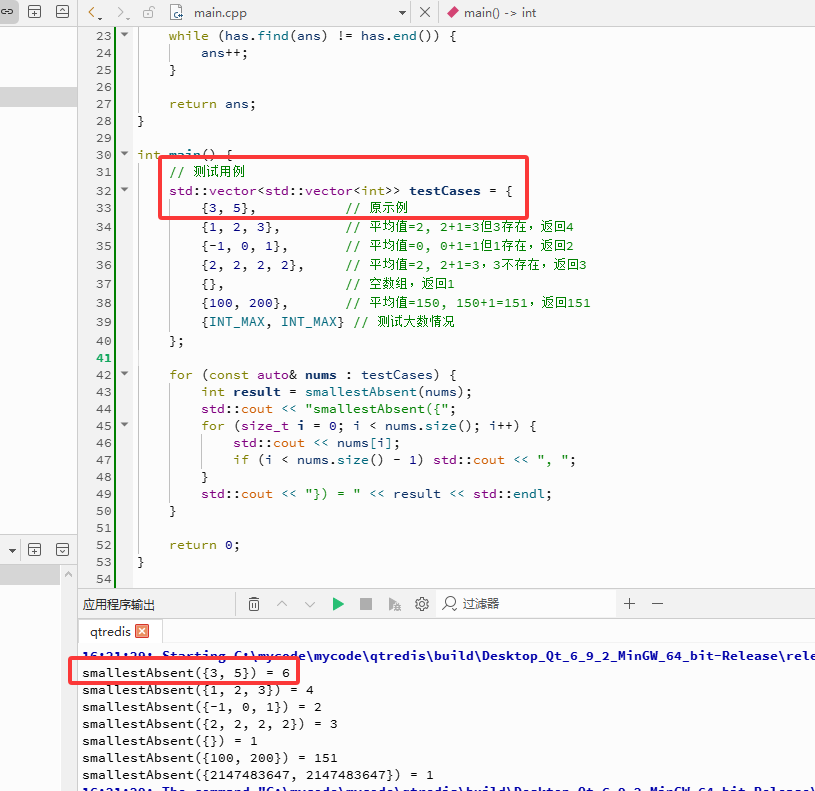
Task: Click the 空数组 comment on line 37
Action: click(400, 284)
